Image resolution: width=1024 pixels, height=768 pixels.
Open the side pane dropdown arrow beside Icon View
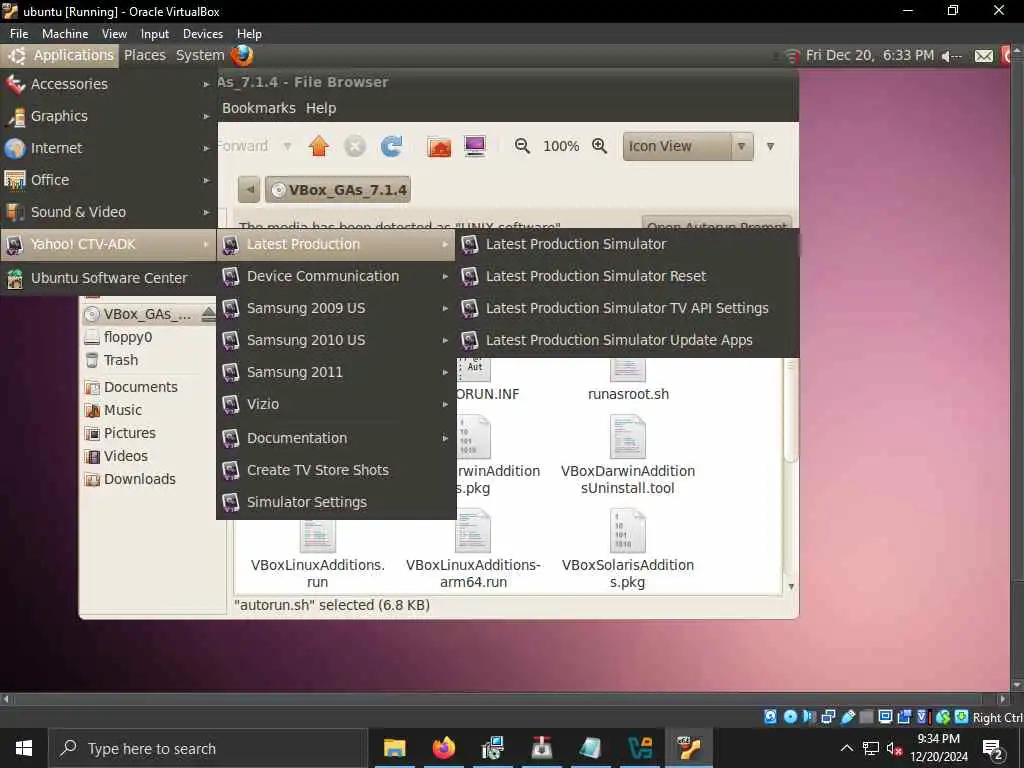pos(771,146)
